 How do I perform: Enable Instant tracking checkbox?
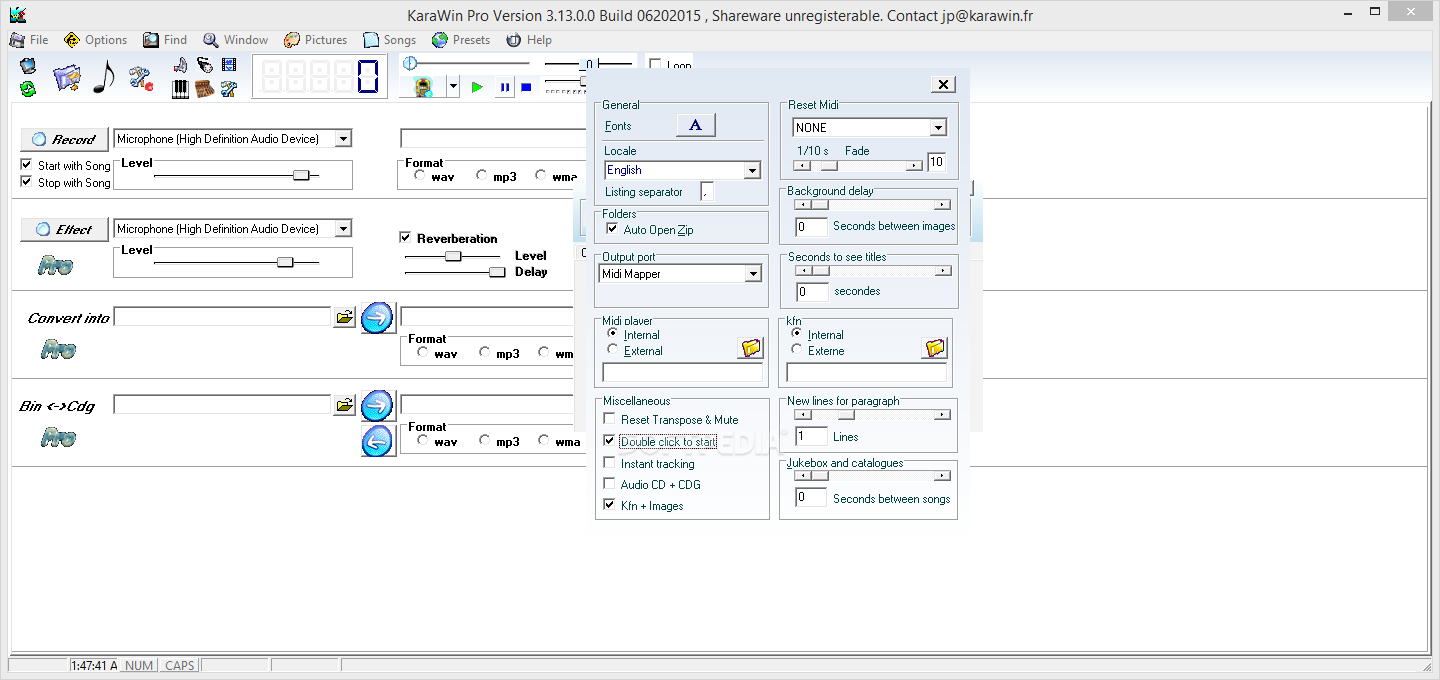point(610,463)
